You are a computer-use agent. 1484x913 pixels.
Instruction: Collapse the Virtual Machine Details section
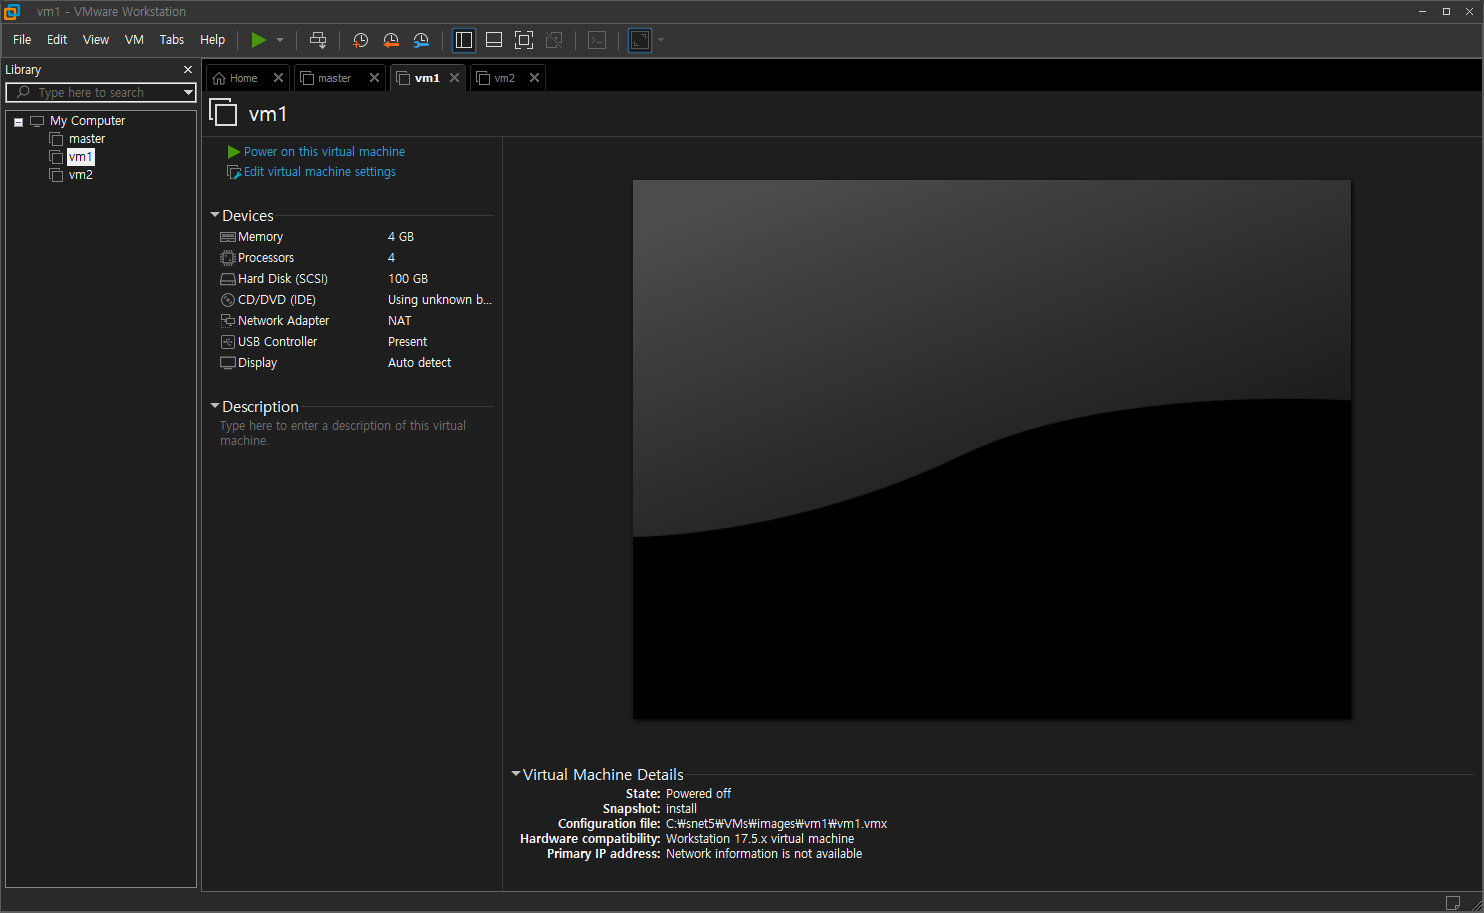515,774
